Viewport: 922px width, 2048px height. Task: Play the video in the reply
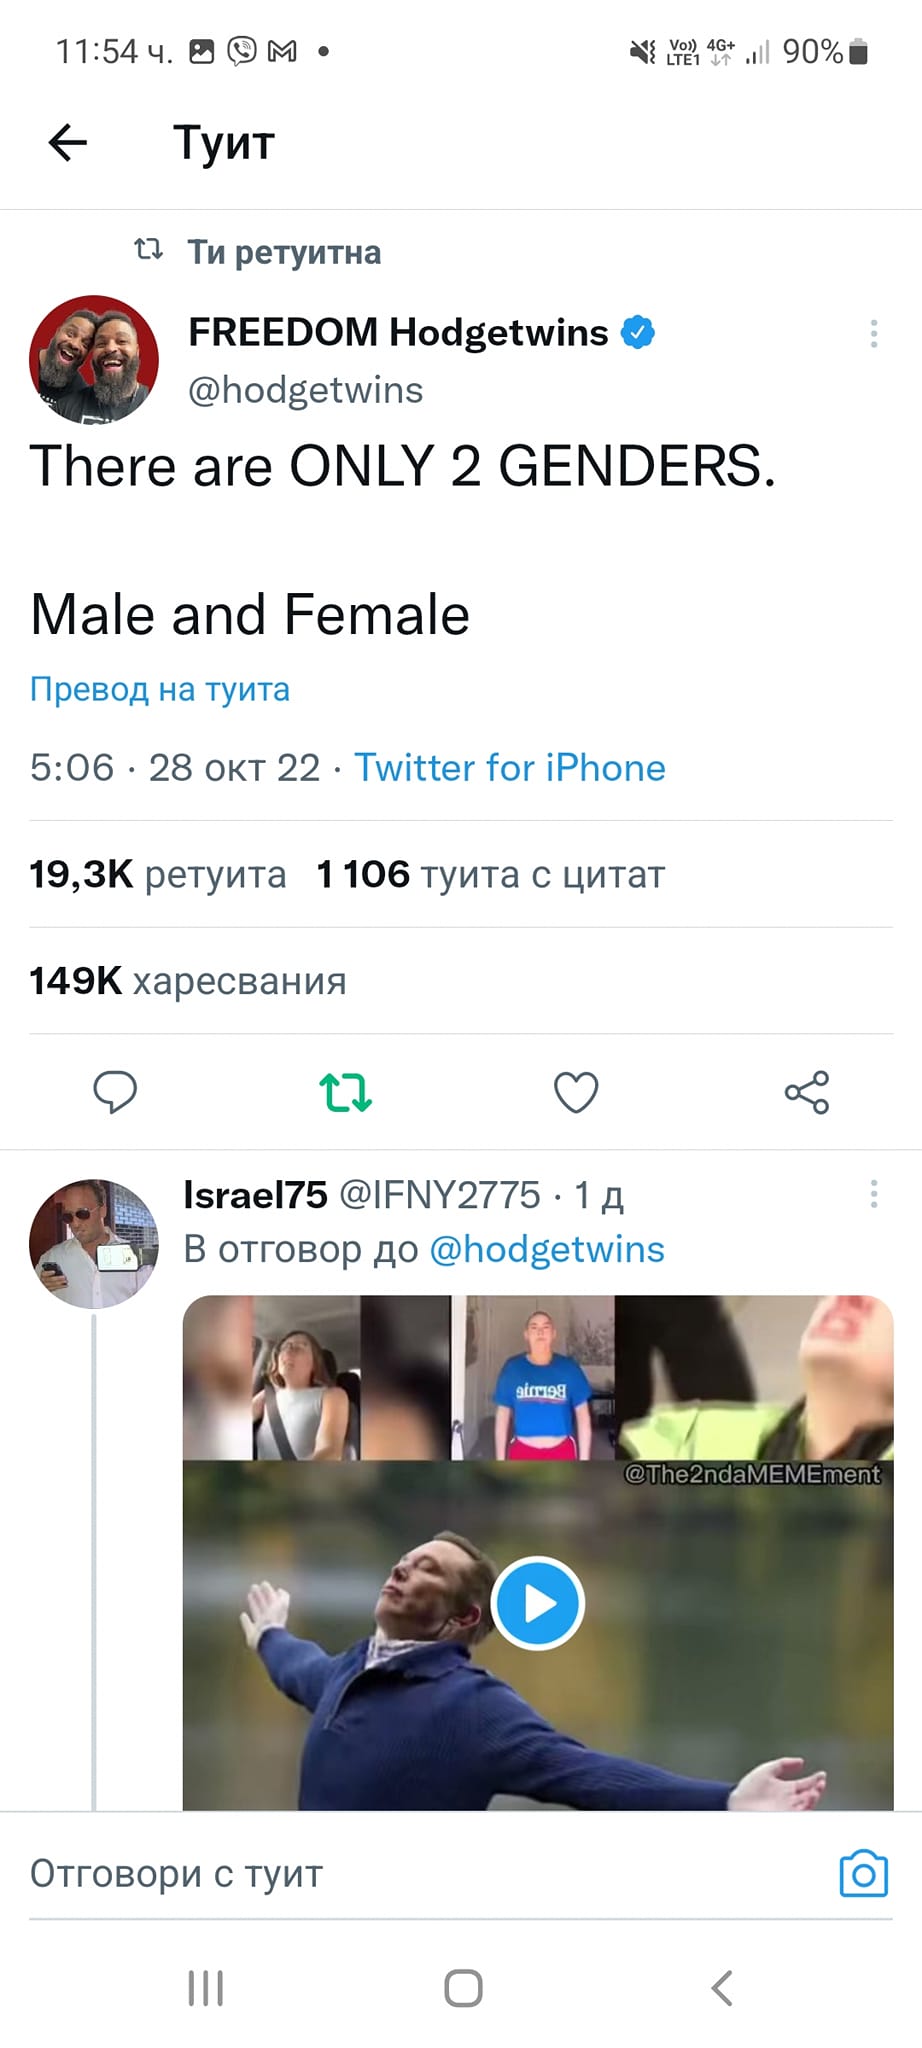point(537,1603)
